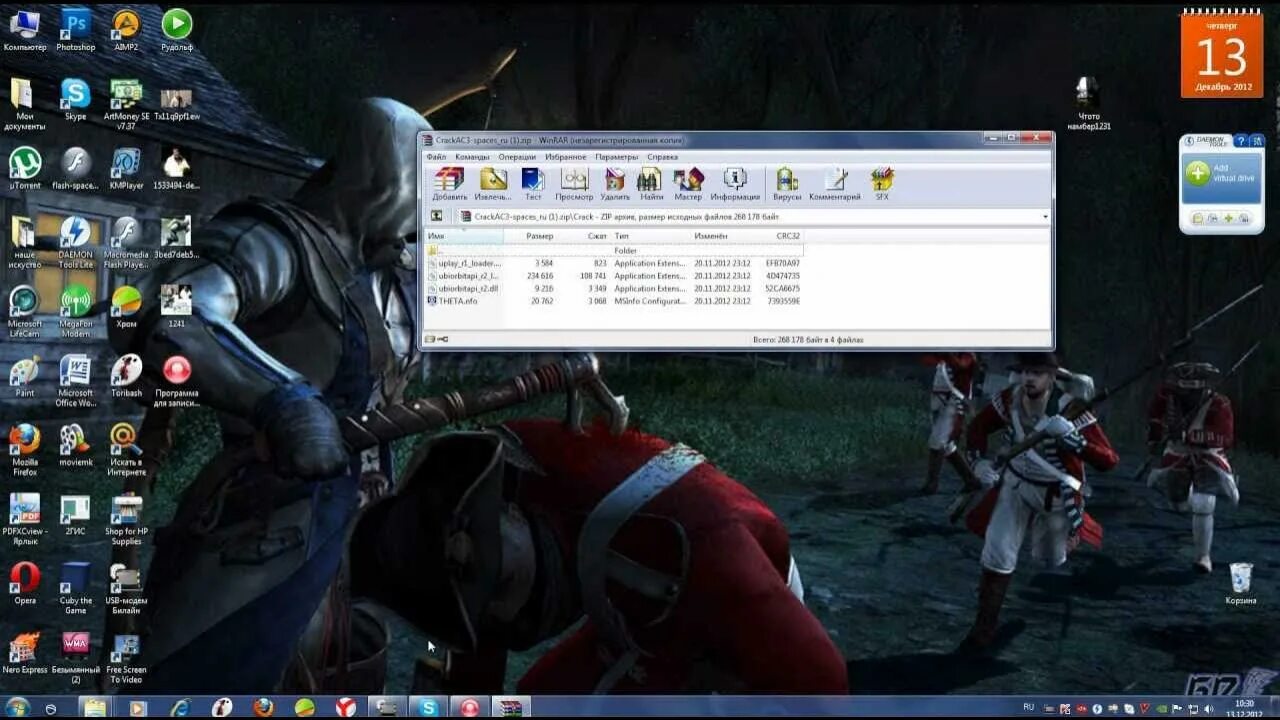Viewport: 1280px width, 720px height.
Task: Click the Skype desktop icon
Action: click(x=76, y=99)
